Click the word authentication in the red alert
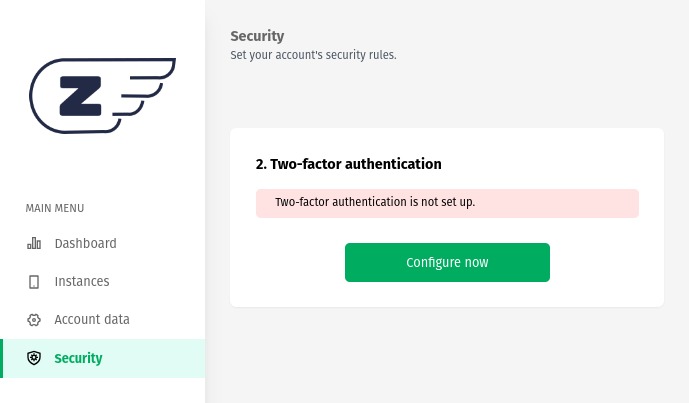The width and height of the screenshot is (689, 403). (x=366, y=202)
